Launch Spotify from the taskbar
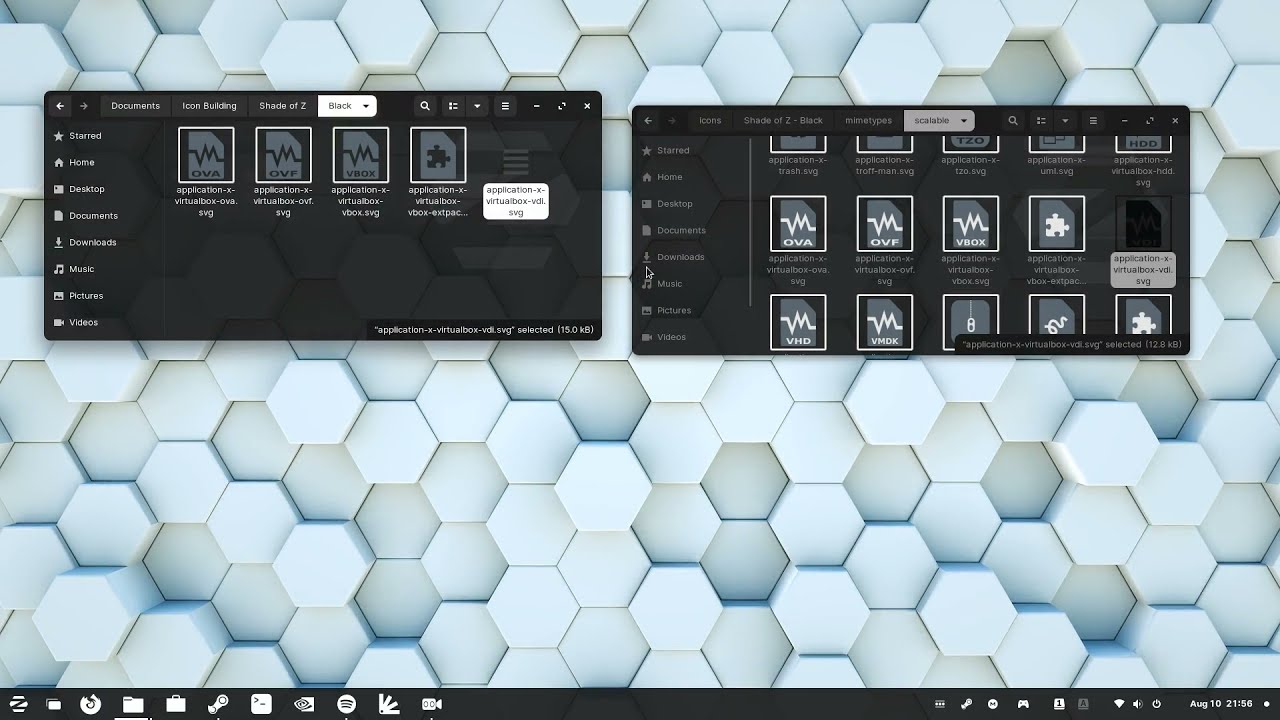The image size is (1280, 720). tap(347, 704)
